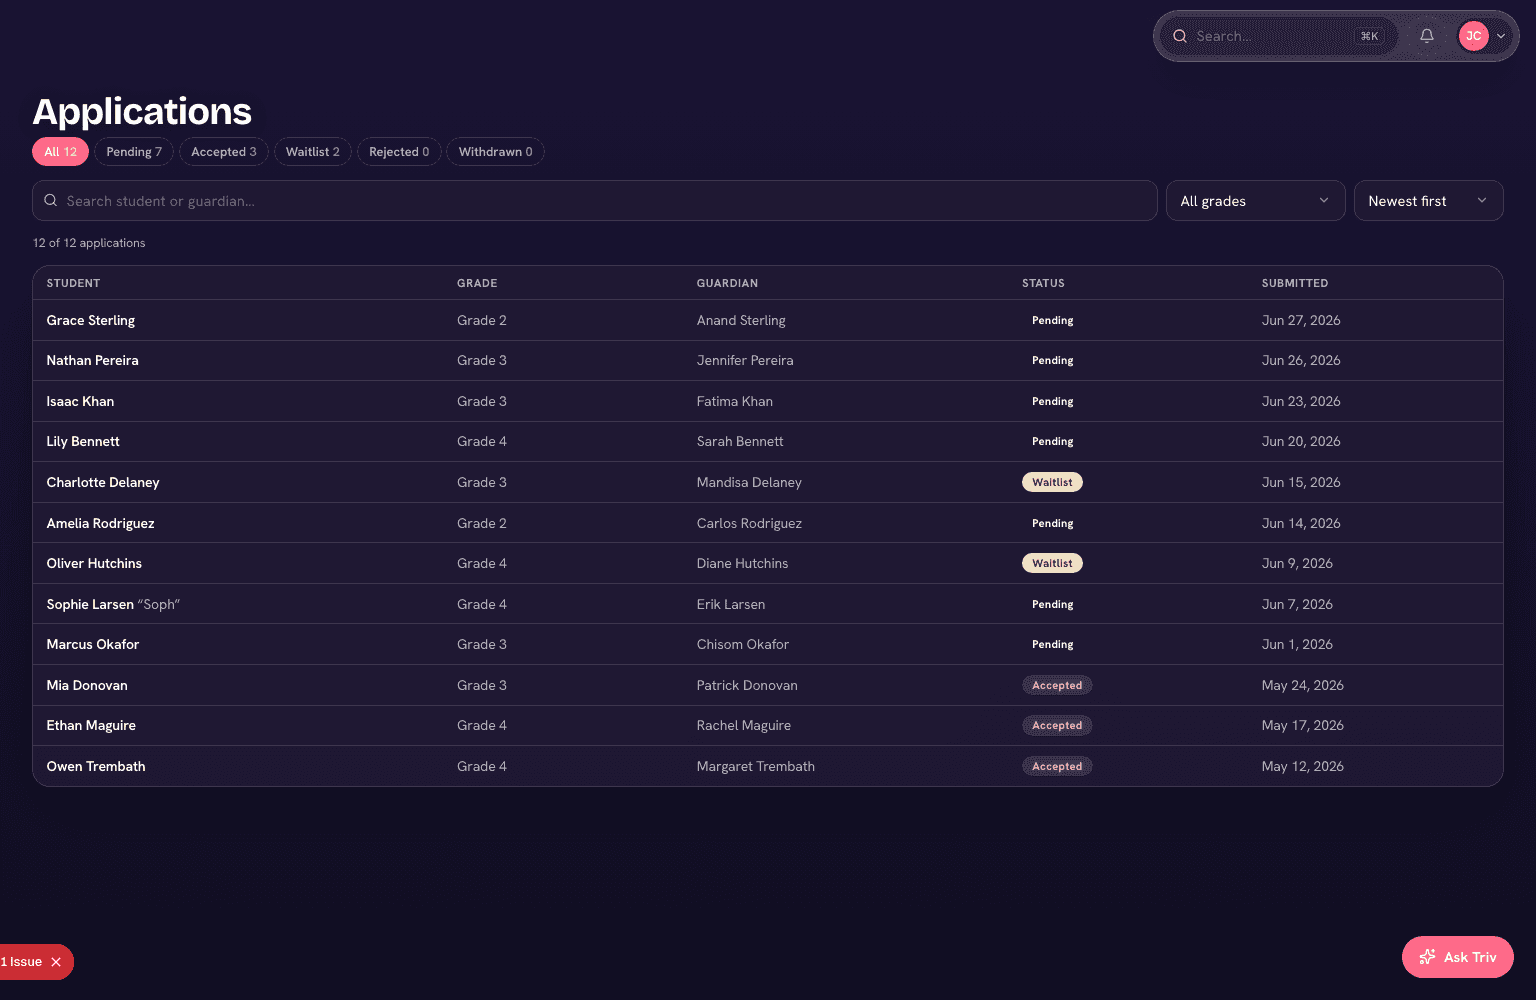The height and width of the screenshot is (1000, 1536).
Task: Open the Newest first sort dropdown
Action: click(1428, 201)
